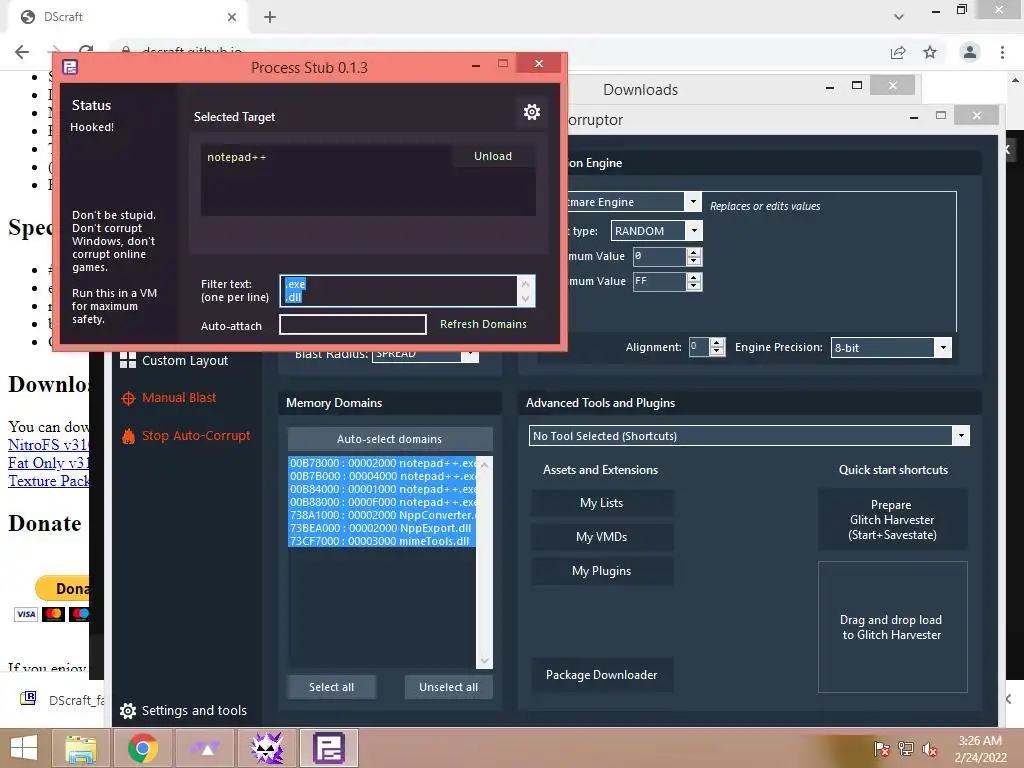
Task: Open Process Stub settings gear
Action: point(532,112)
